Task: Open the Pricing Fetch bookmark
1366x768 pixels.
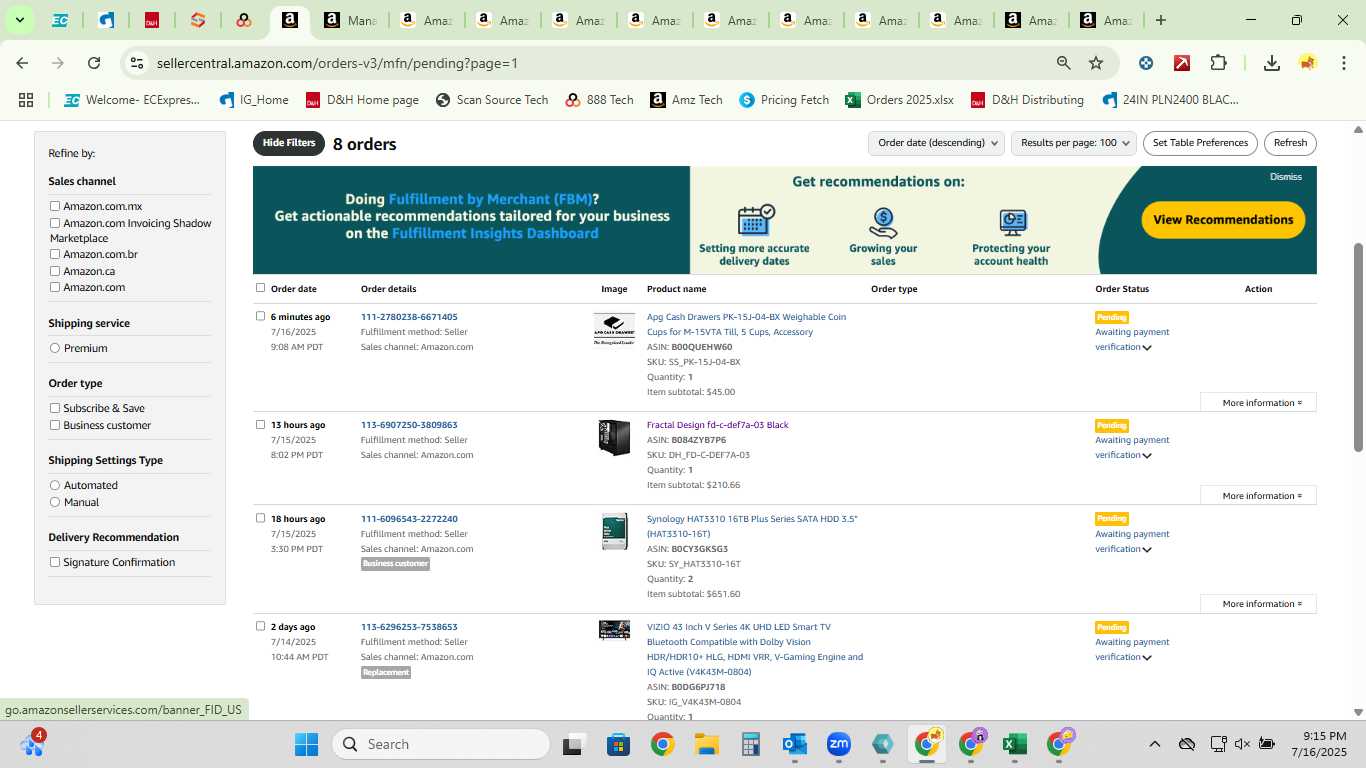Action: tap(785, 100)
